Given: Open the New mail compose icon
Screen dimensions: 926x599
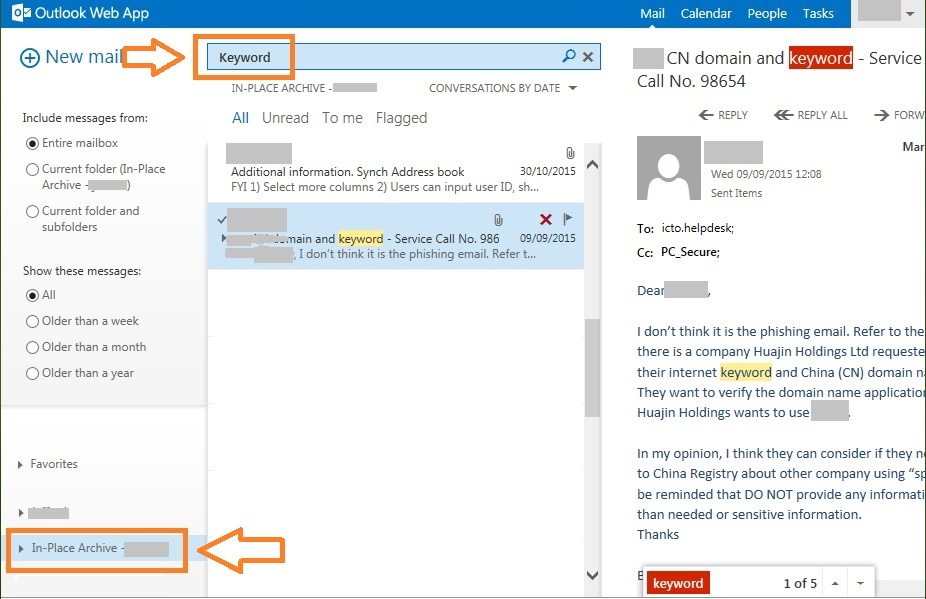Looking at the screenshot, I should pos(29,57).
